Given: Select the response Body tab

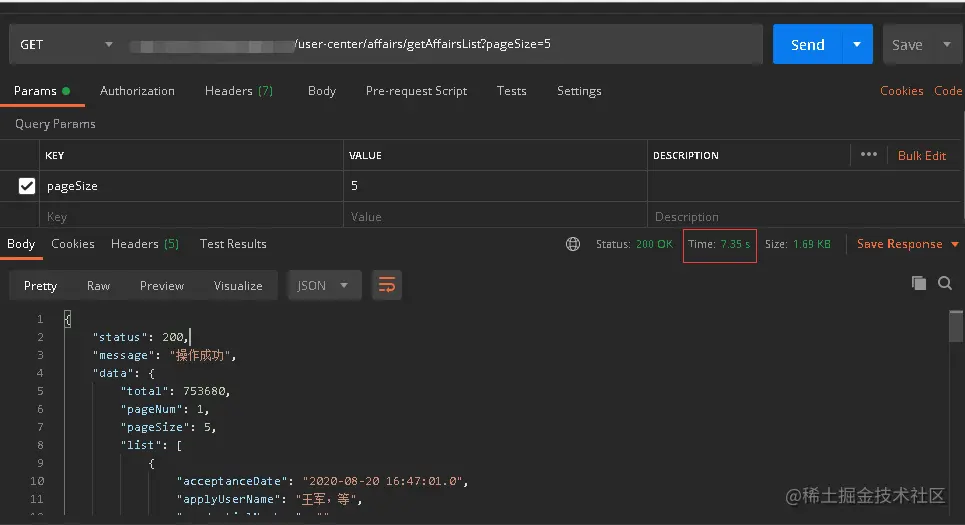Looking at the screenshot, I should tap(21, 244).
